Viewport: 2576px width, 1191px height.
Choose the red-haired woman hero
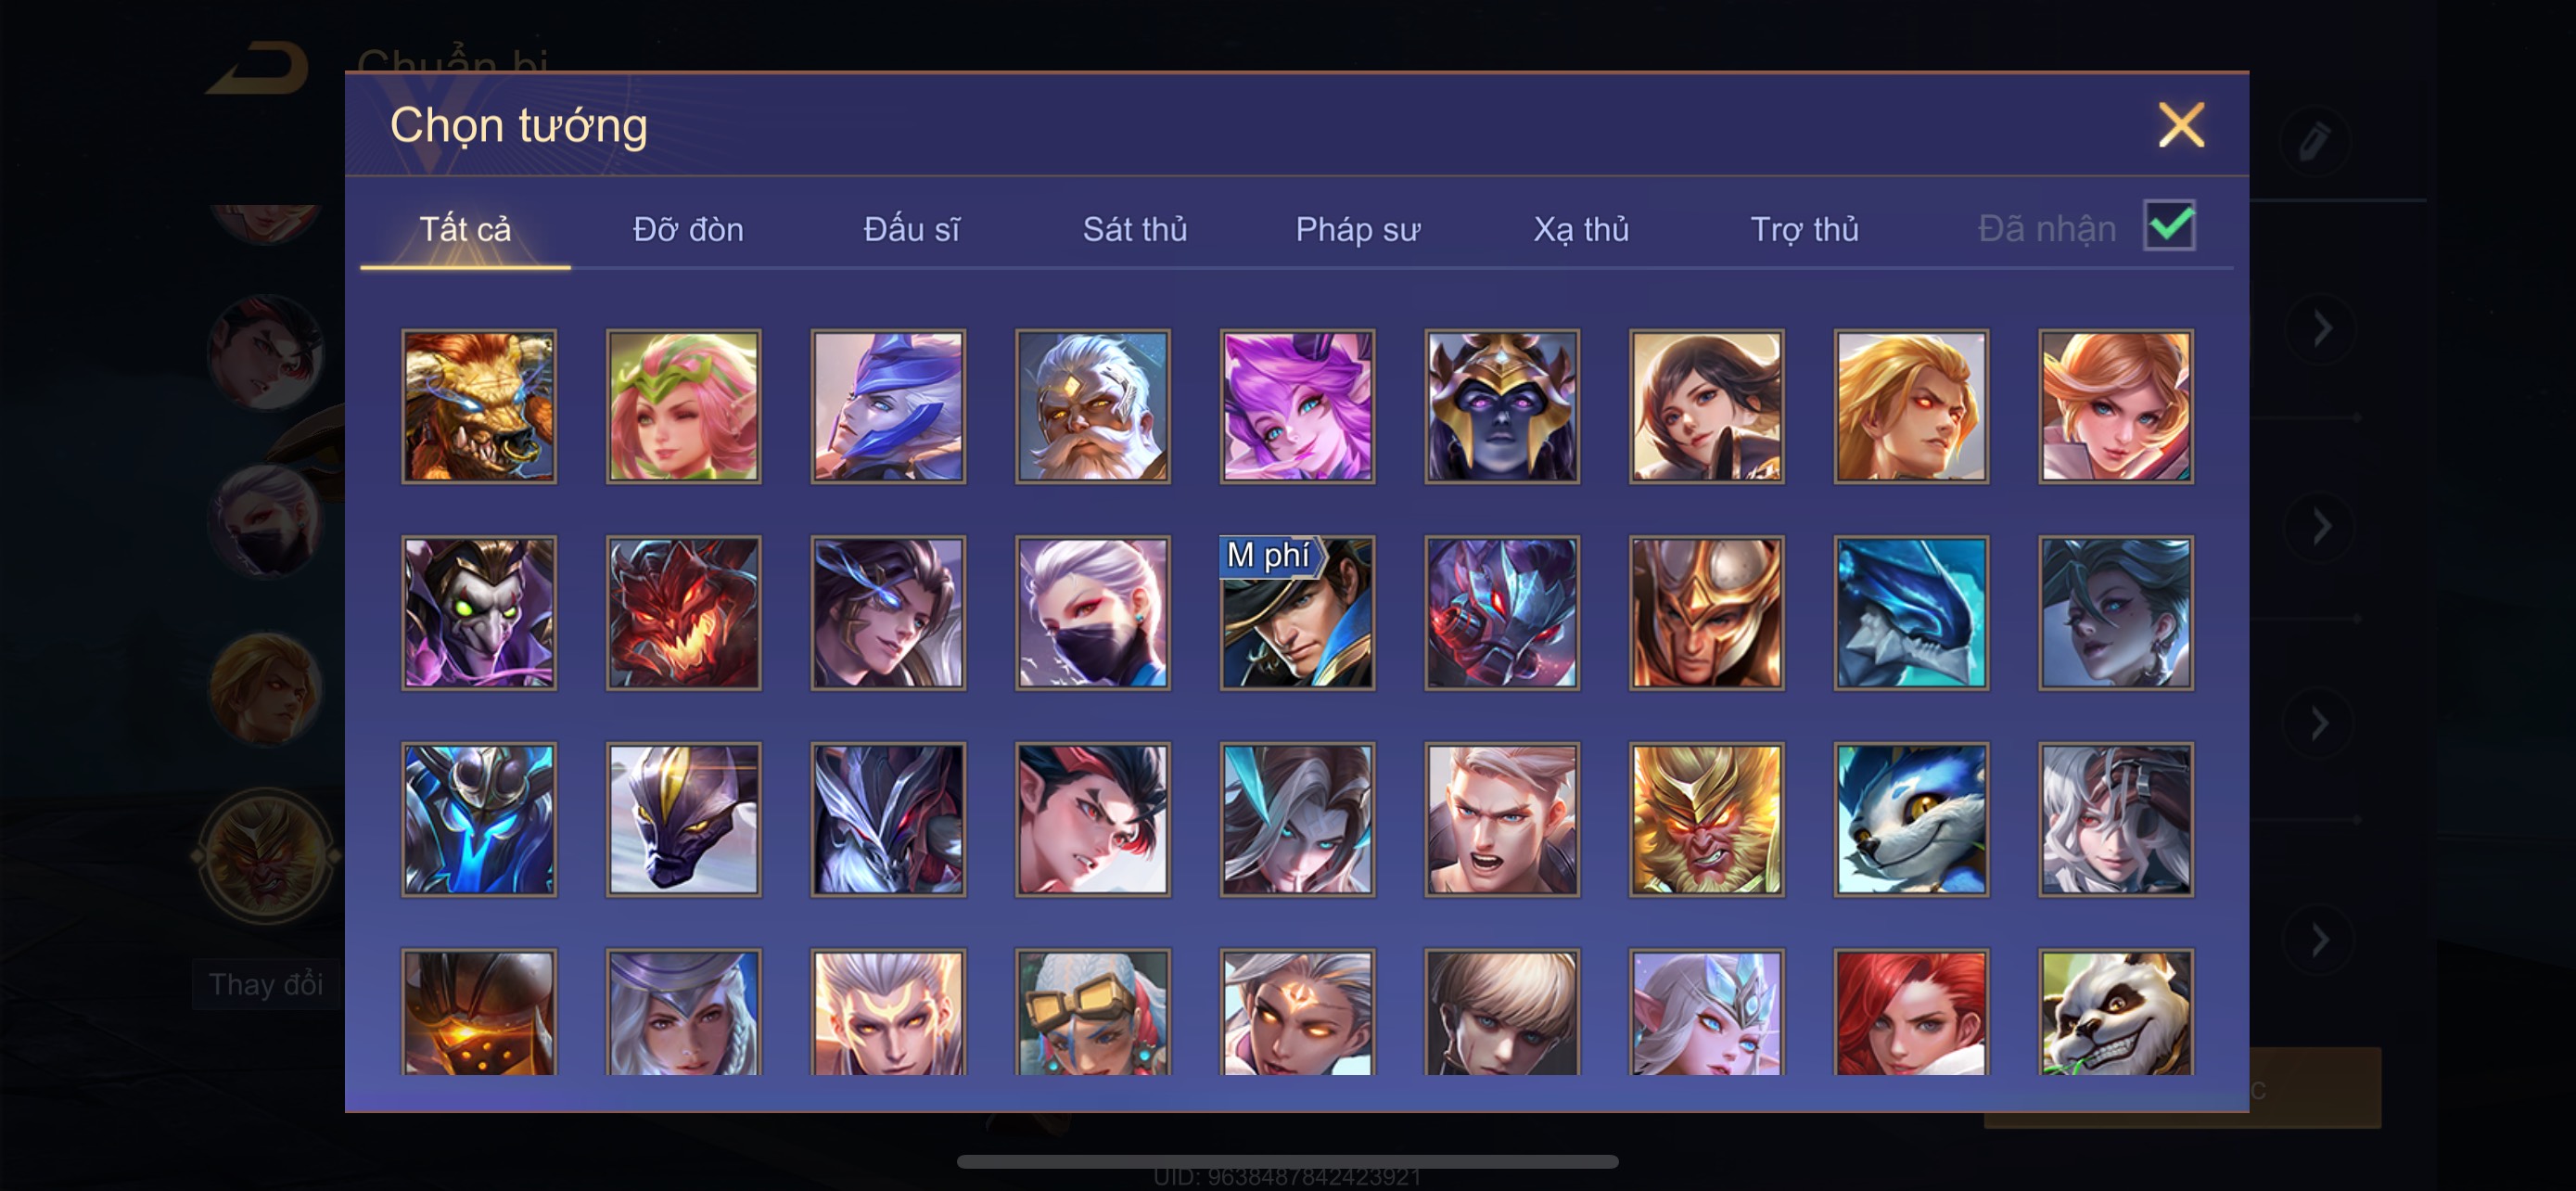tap(1911, 1012)
